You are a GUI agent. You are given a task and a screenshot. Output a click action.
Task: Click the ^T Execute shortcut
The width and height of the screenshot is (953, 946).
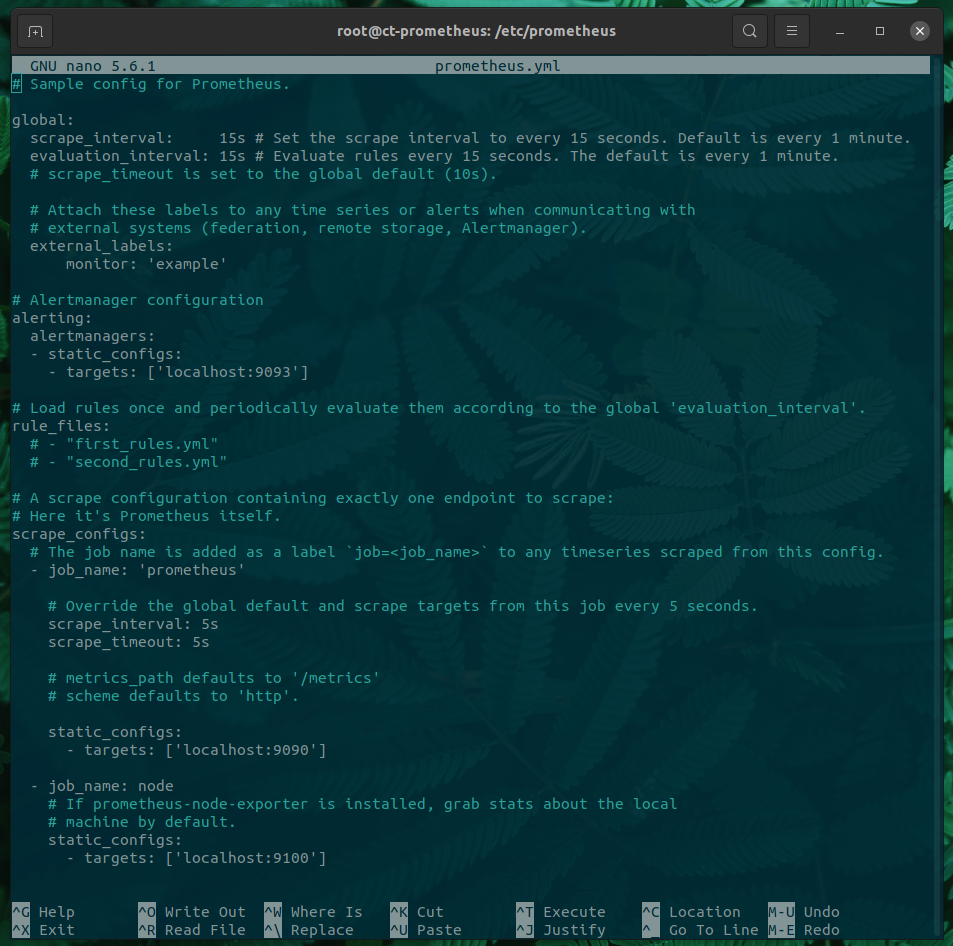click(561, 912)
